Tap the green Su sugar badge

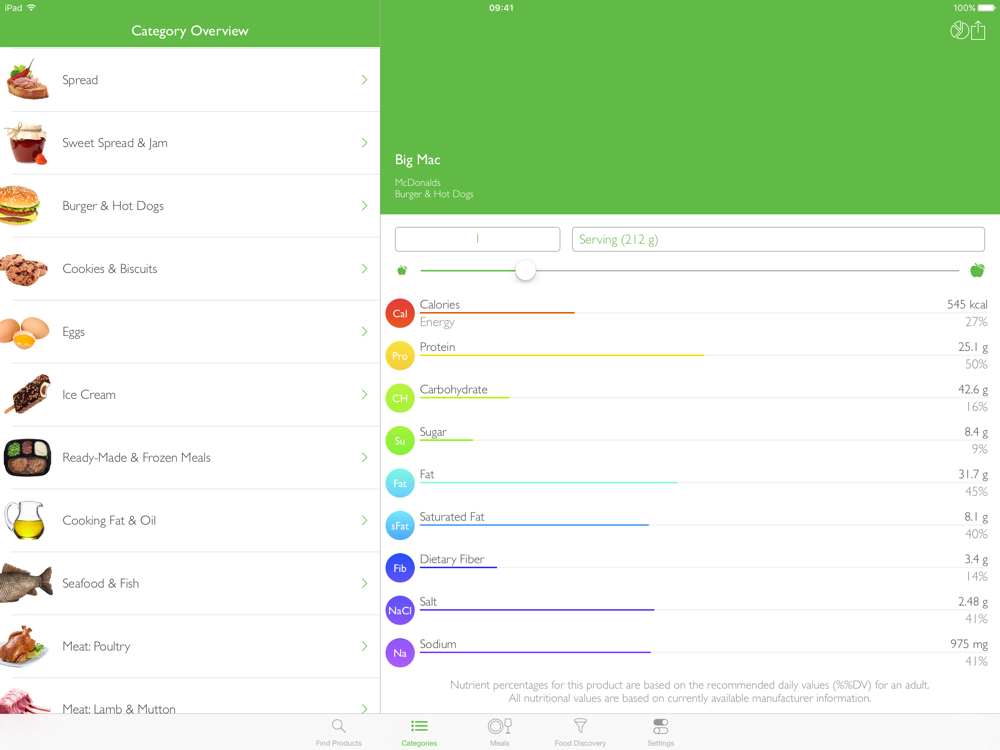tap(400, 441)
